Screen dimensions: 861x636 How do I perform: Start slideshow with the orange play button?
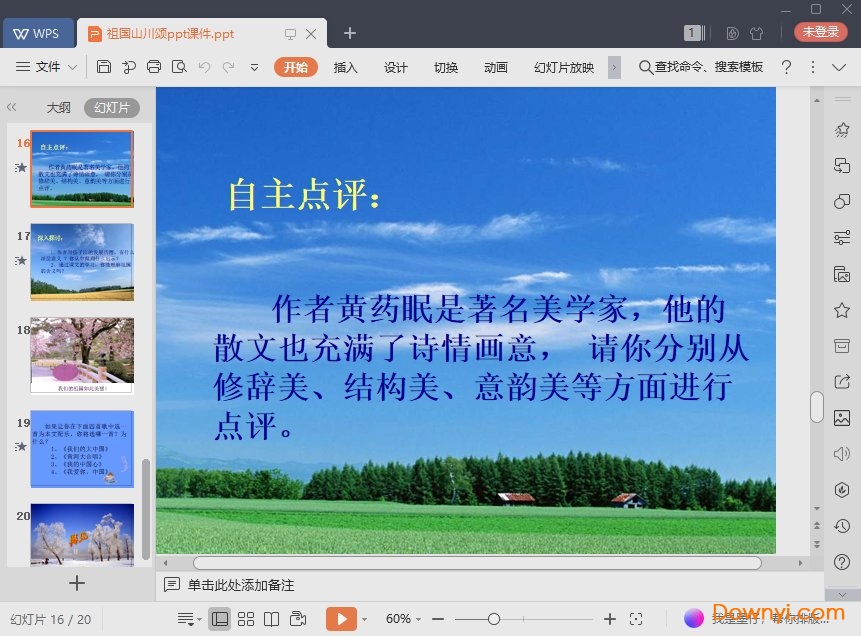[340, 619]
